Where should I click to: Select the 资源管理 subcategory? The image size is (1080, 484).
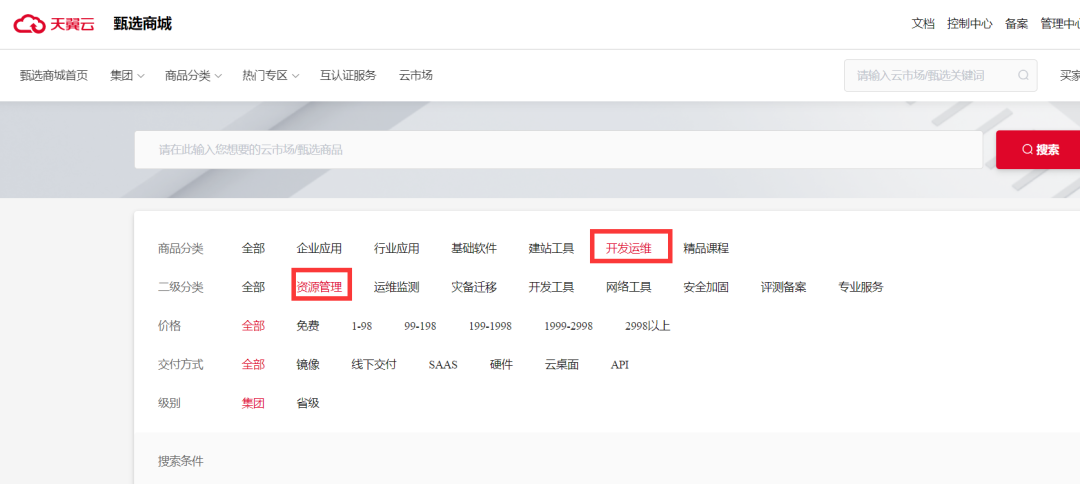click(x=319, y=287)
